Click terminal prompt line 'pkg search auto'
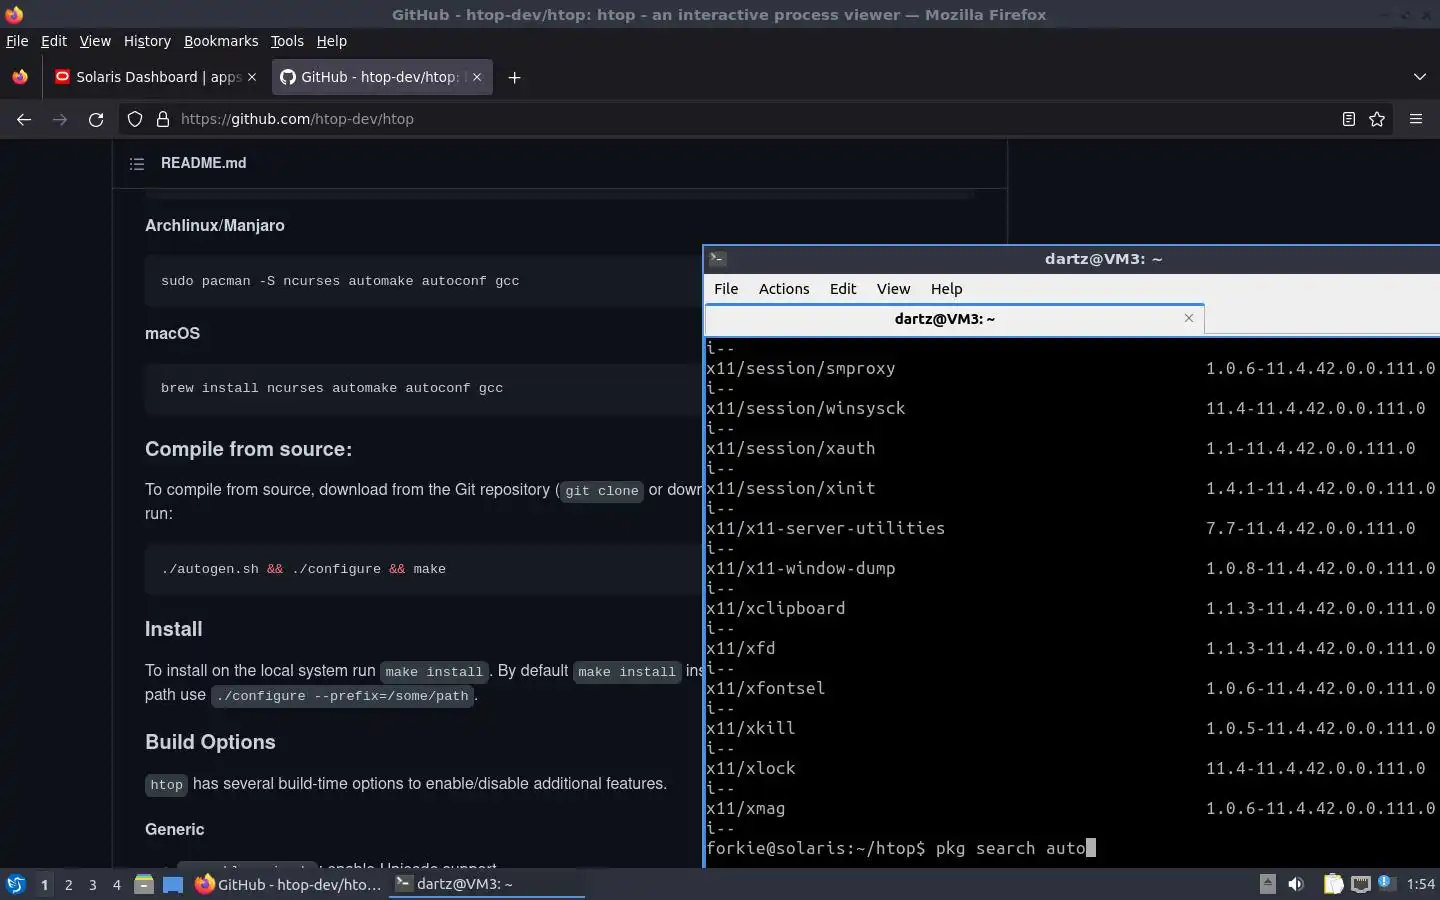Viewport: 1440px width, 900px height. (901, 848)
